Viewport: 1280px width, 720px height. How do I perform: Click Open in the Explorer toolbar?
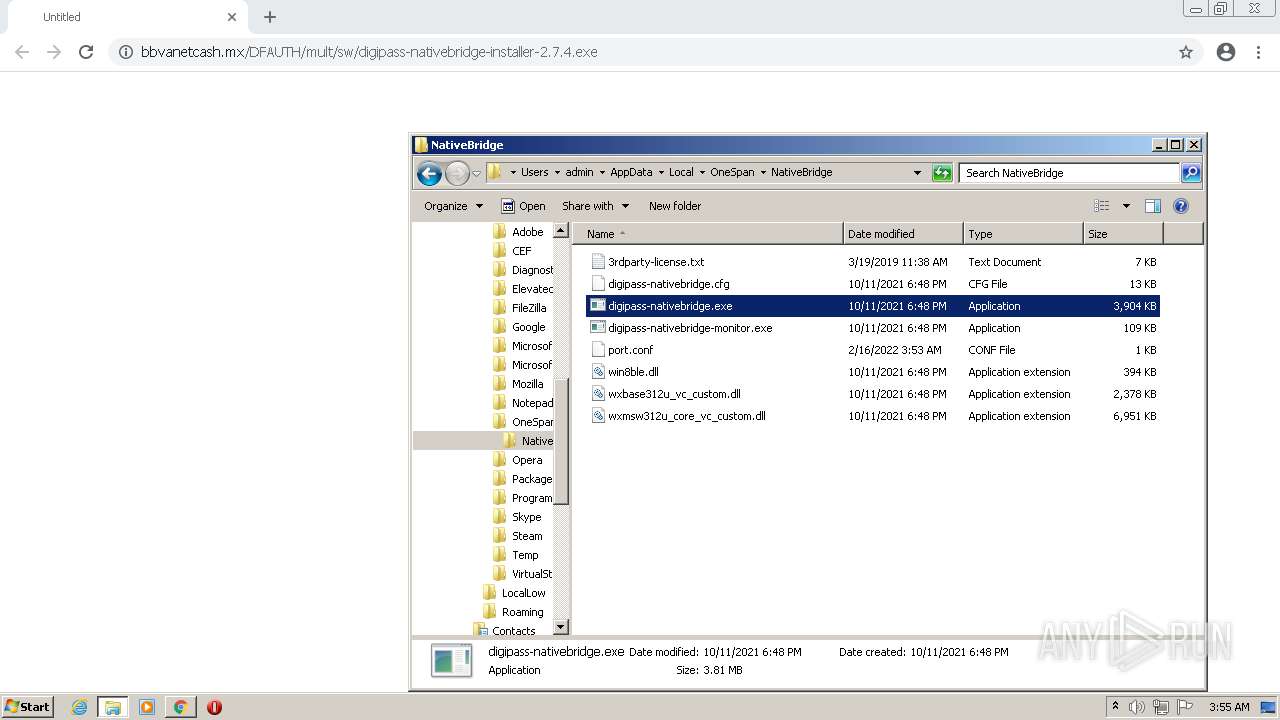[x=523, y=206]
